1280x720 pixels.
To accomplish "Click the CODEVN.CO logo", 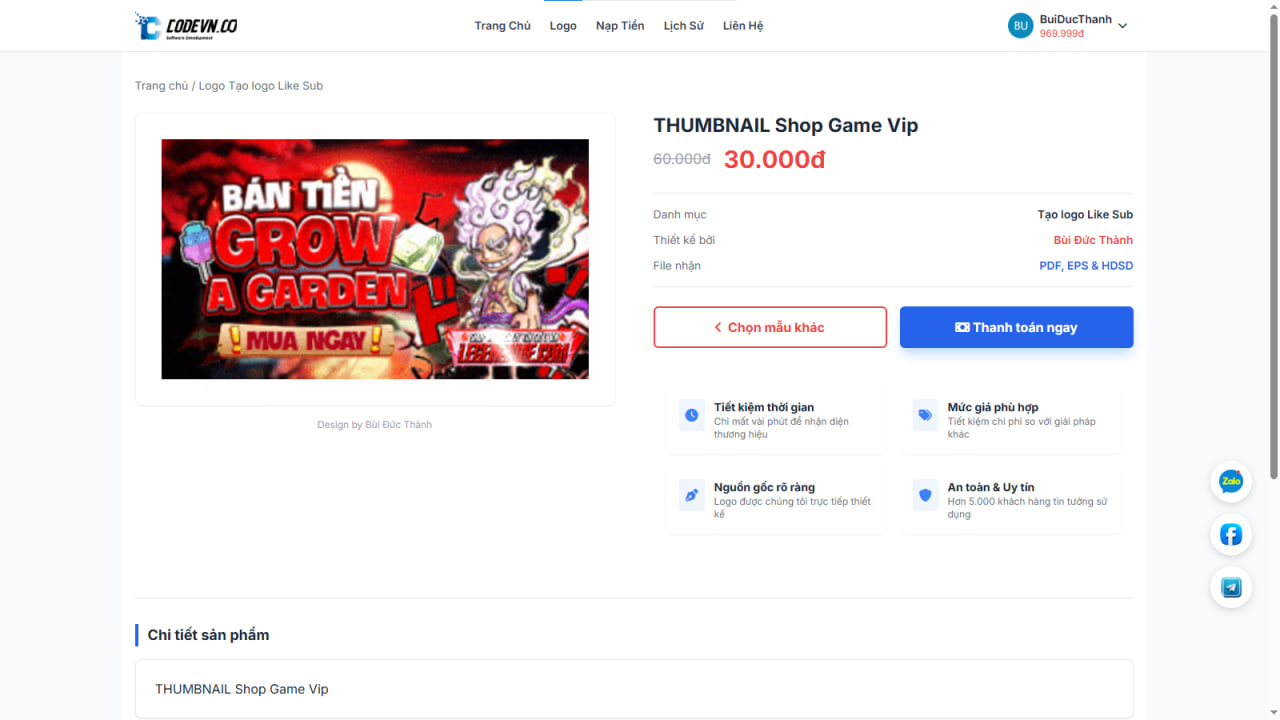I will 187,26.
